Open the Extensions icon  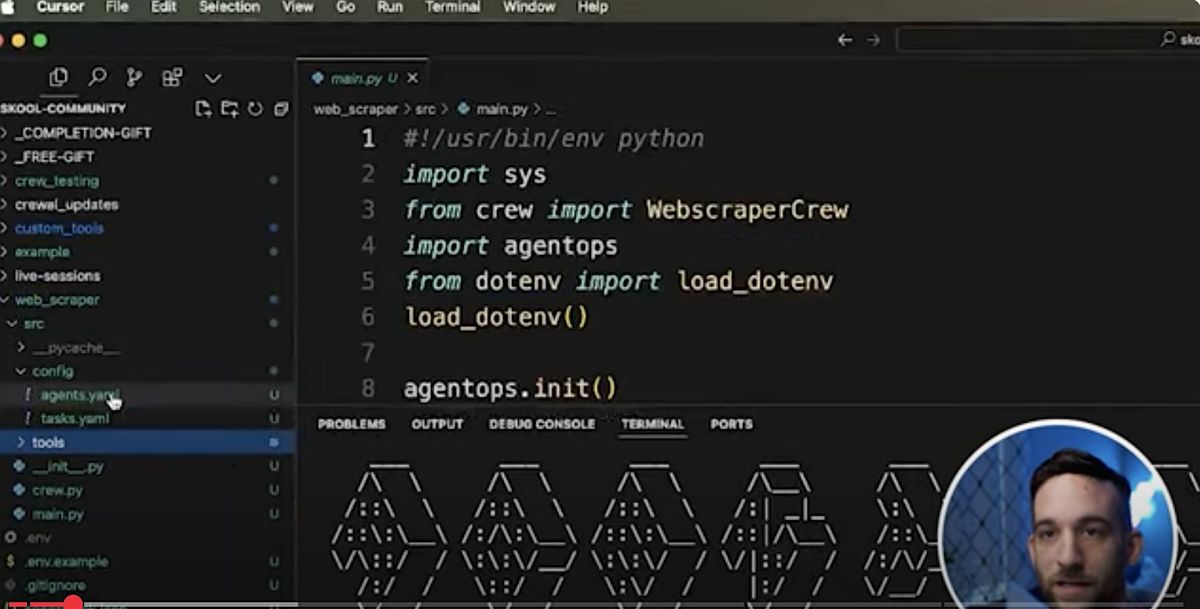(172, 77)
